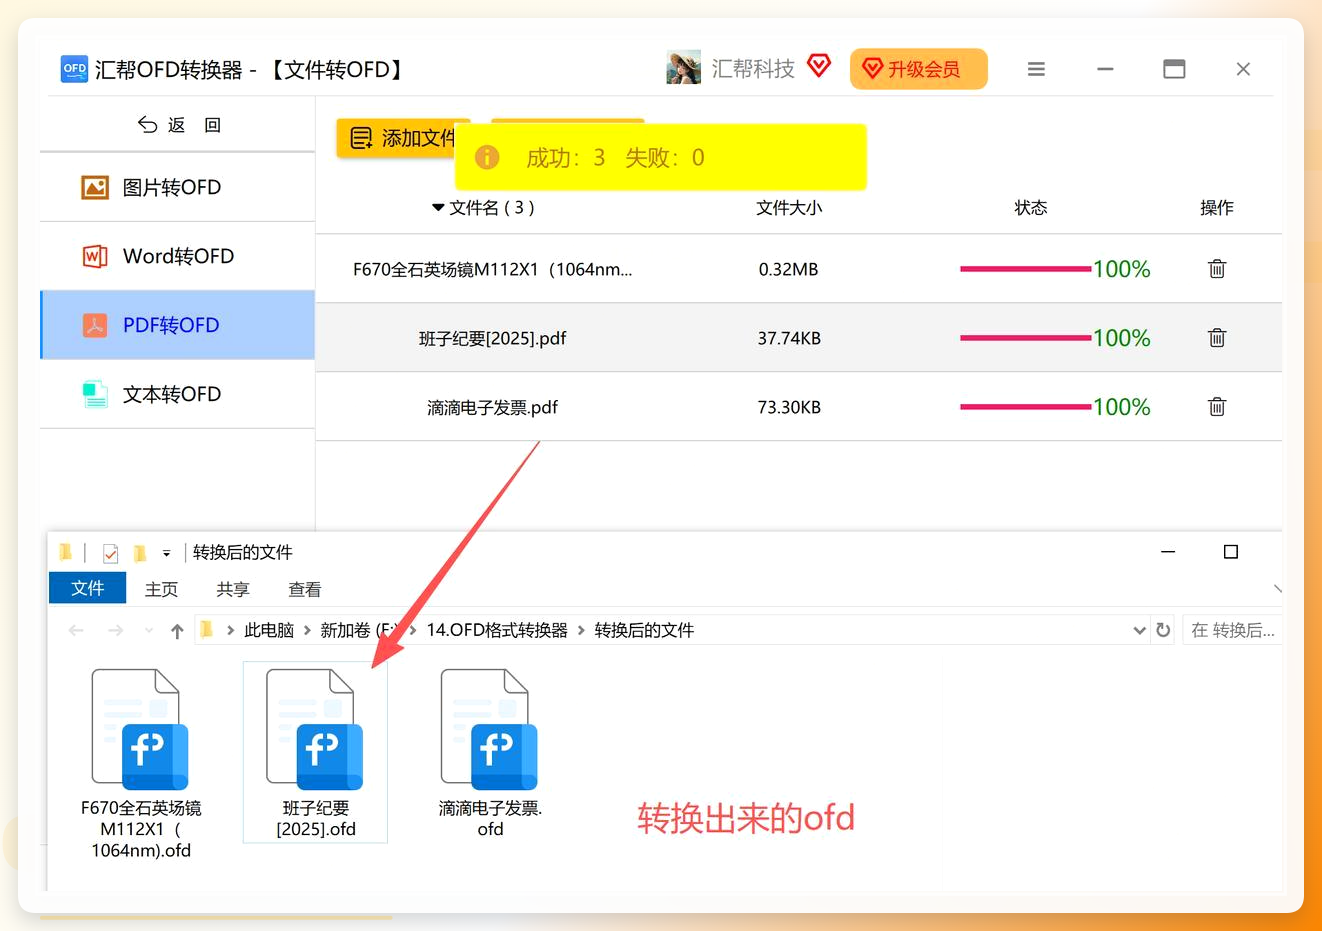This screenshot has height=931, width=1322.
Task: Click the VIP diamond icon beside 汇帮科技
Action: point(819,66)
